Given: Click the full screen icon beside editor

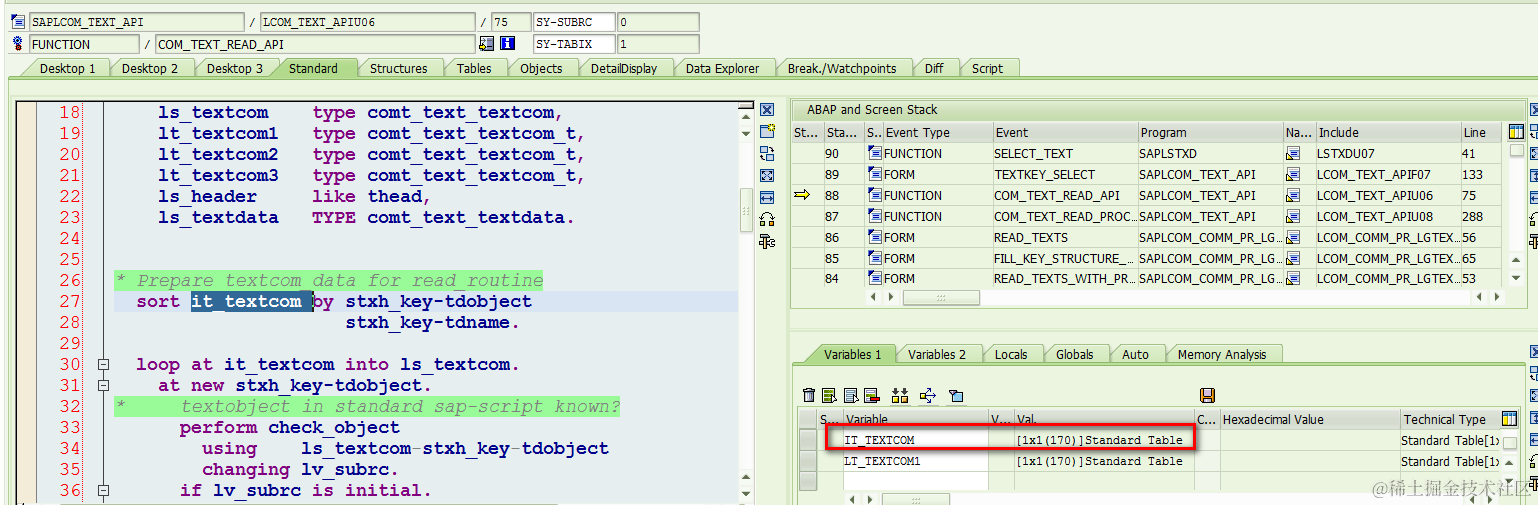Looking at the screenshot, I should tap(767, 176).
